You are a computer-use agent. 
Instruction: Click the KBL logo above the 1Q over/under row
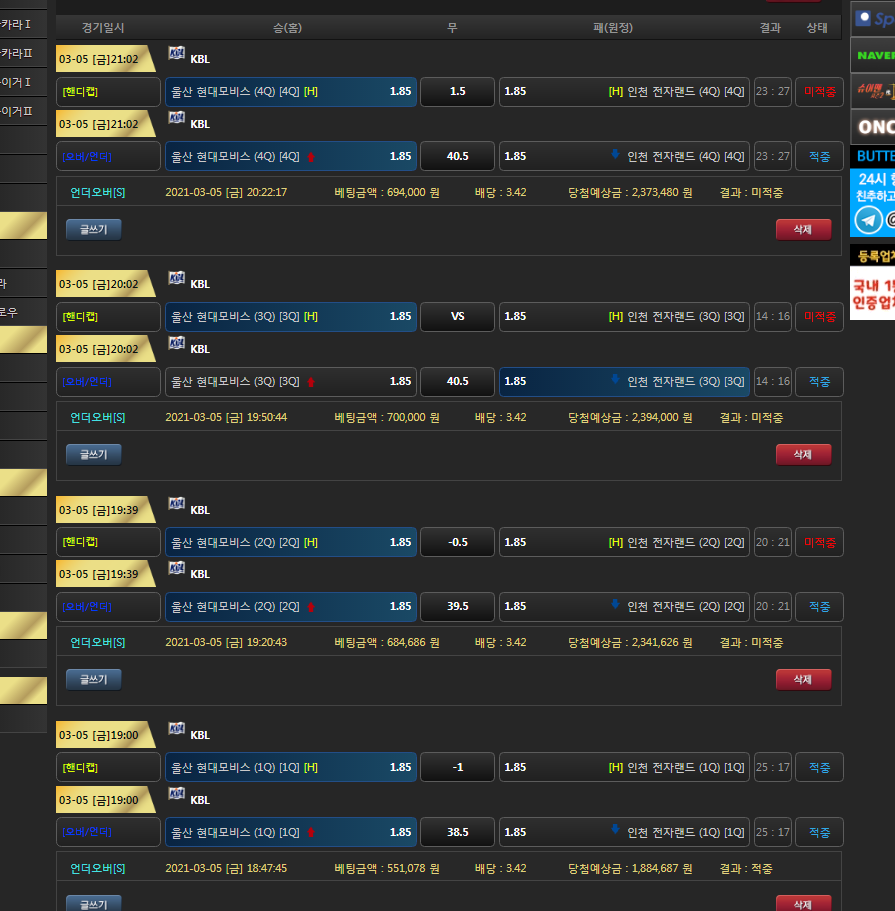177,795
